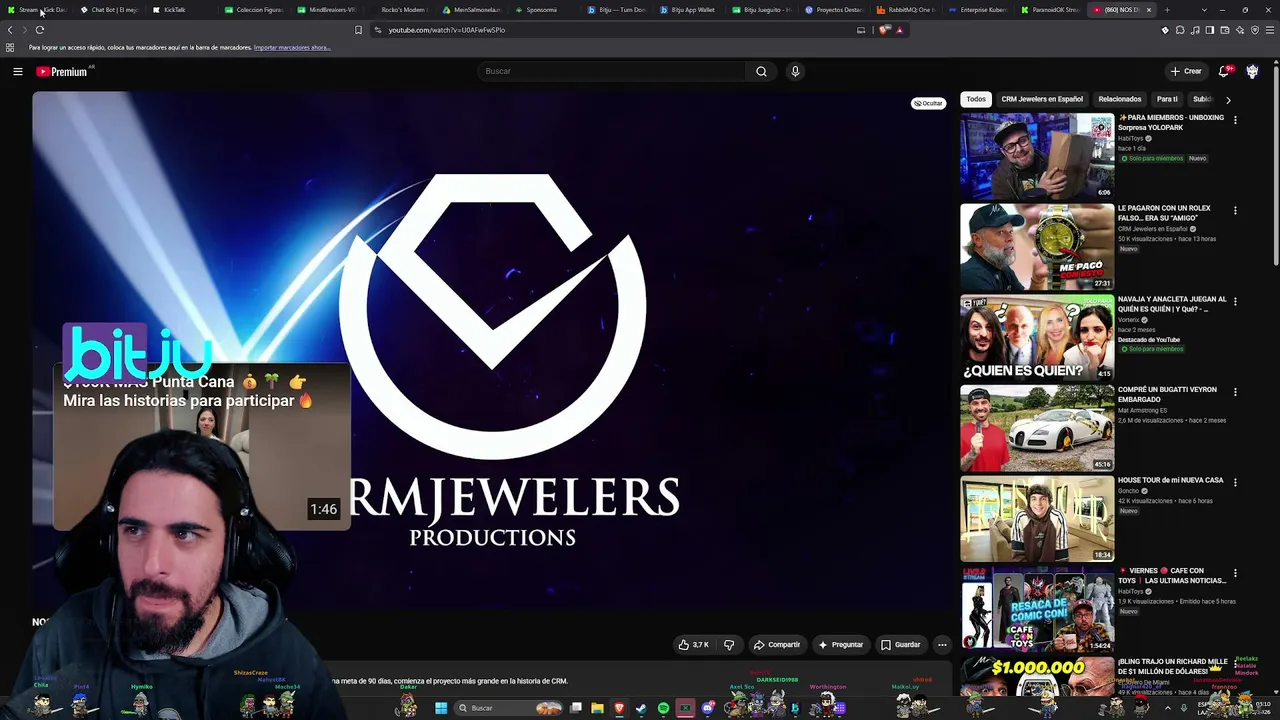1280x720 pixels.
Task: Click the Crear button
Action: [x=1186, y=71]
